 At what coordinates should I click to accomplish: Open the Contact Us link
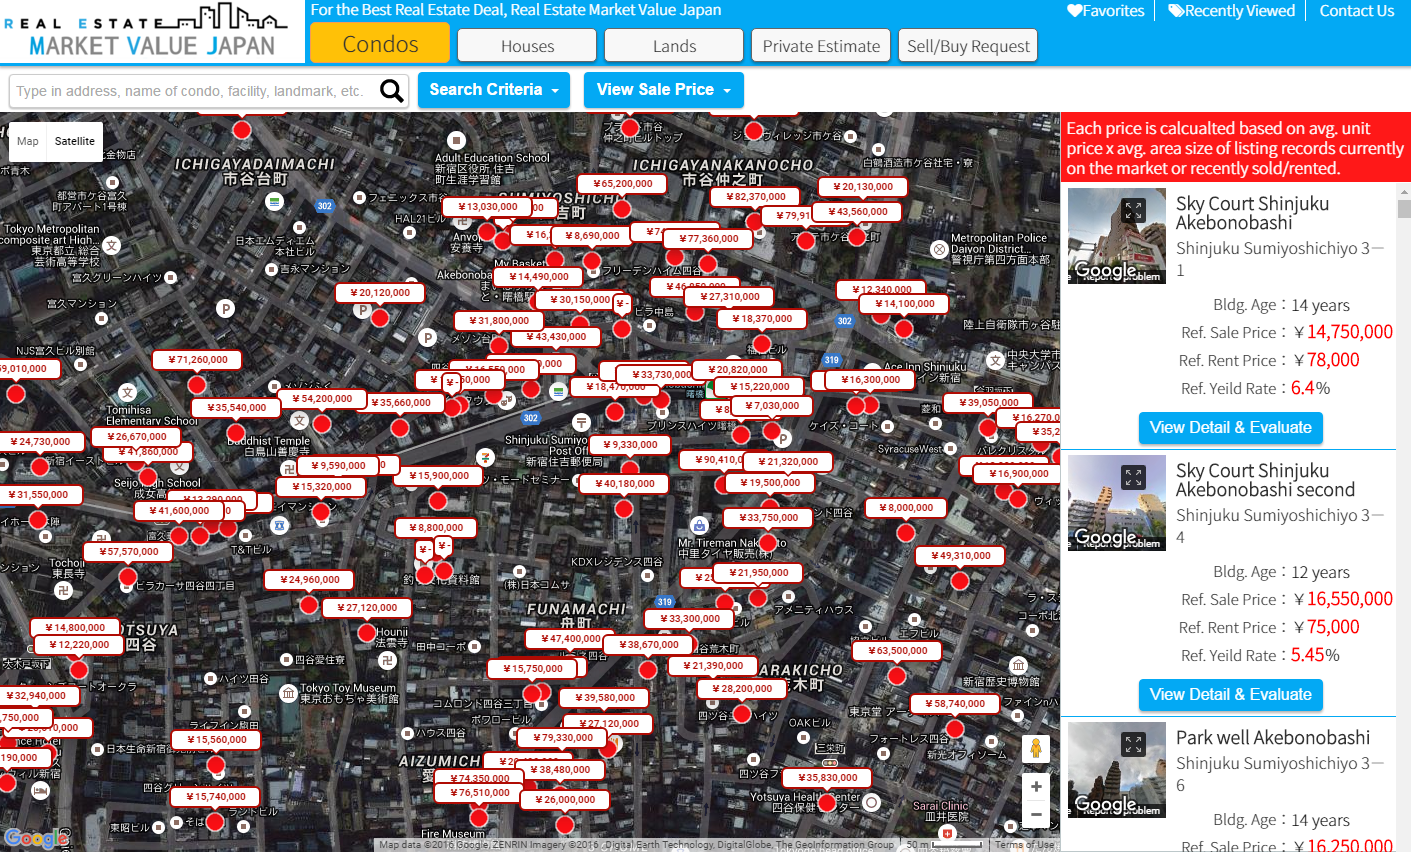point(1356,11)
